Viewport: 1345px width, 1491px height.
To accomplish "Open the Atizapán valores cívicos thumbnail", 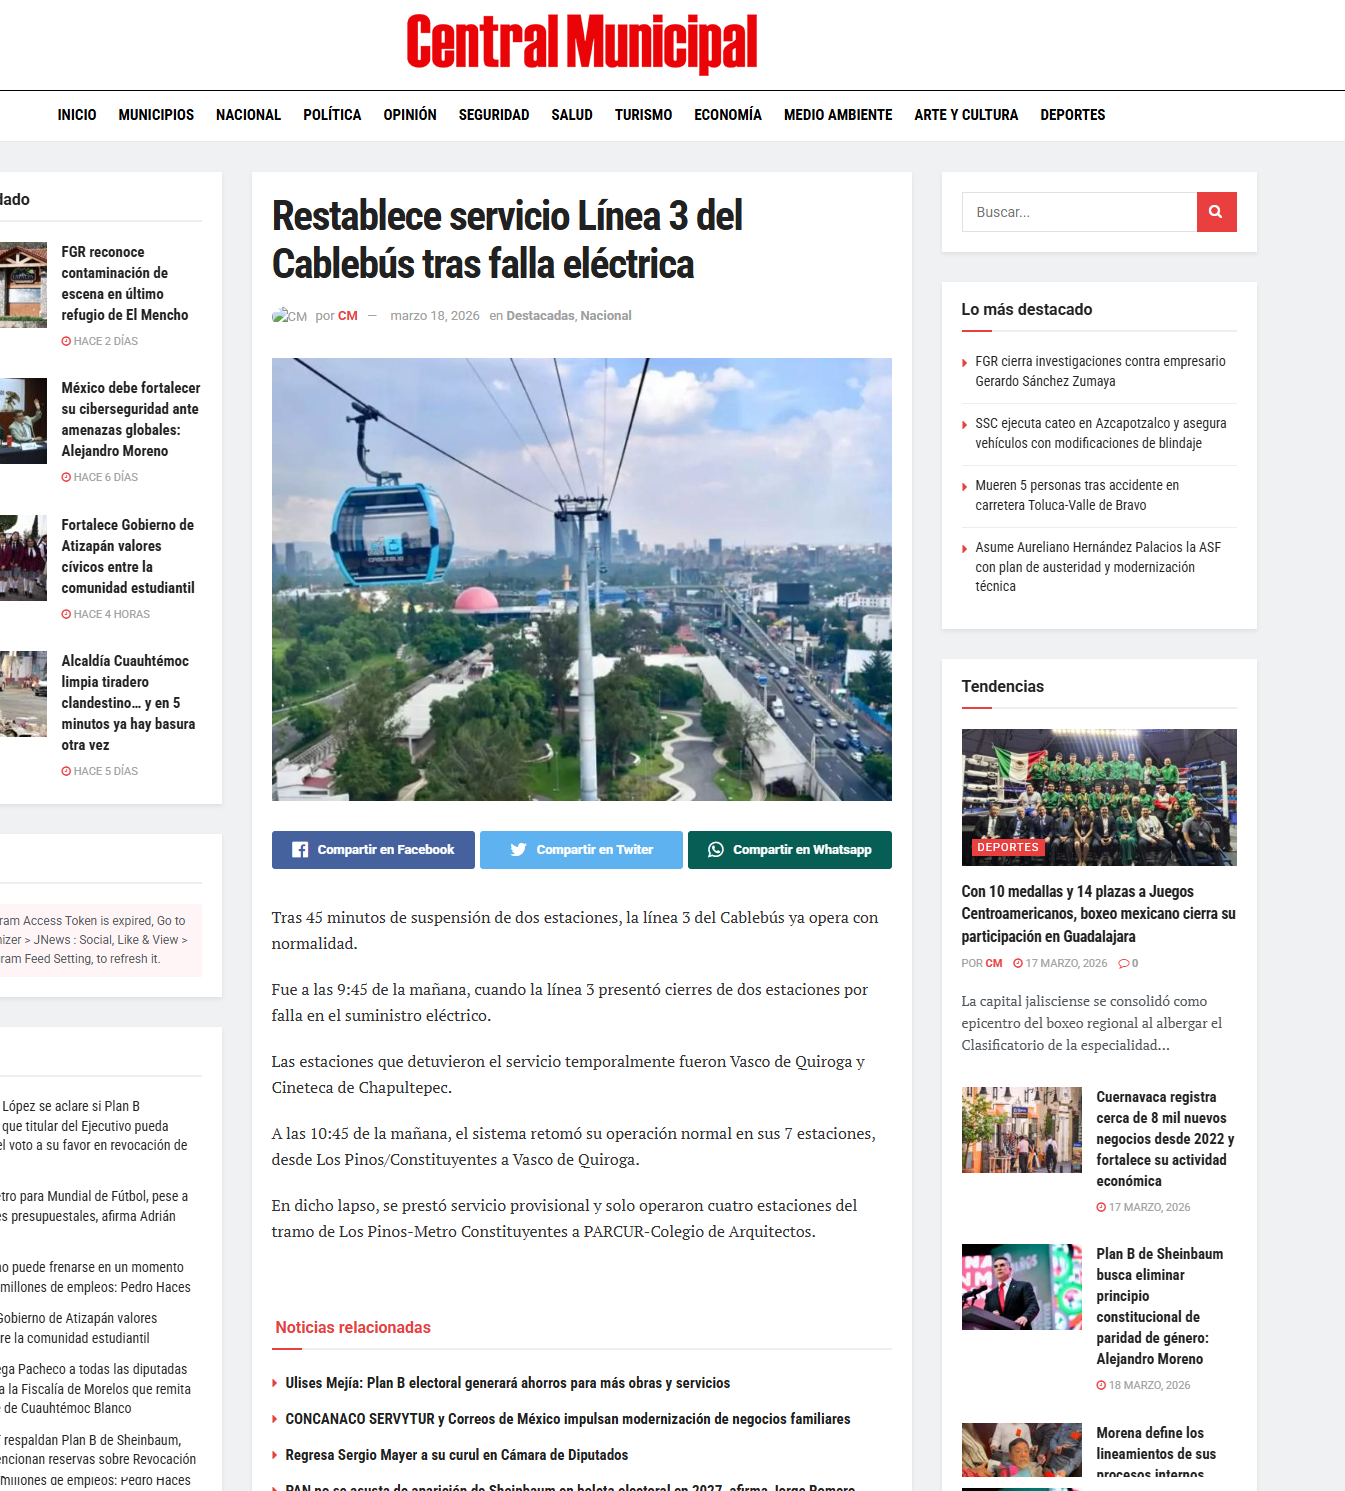I will click(23, 558).
